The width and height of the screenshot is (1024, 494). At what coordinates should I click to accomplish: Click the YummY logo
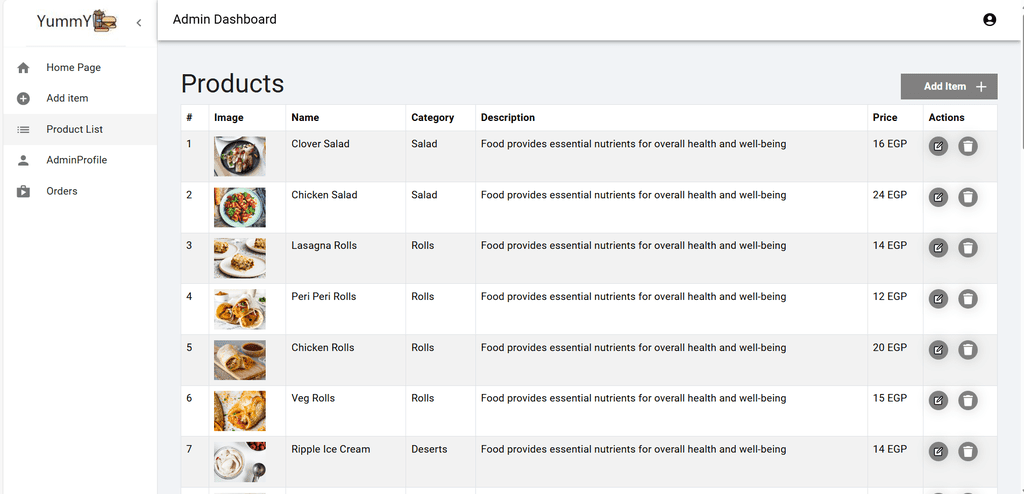[76, 22]
